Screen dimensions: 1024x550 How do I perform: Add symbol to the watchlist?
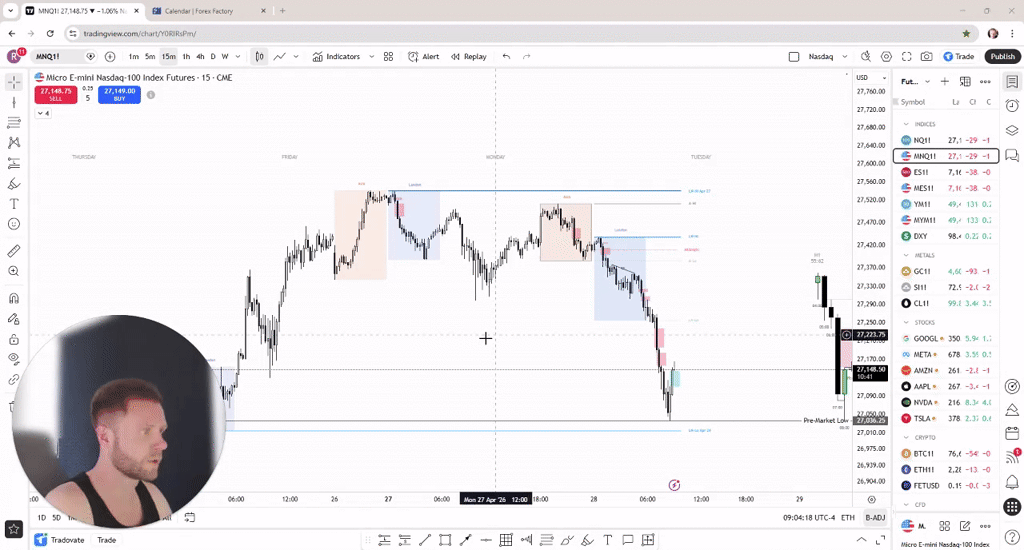tap(944, 82)
